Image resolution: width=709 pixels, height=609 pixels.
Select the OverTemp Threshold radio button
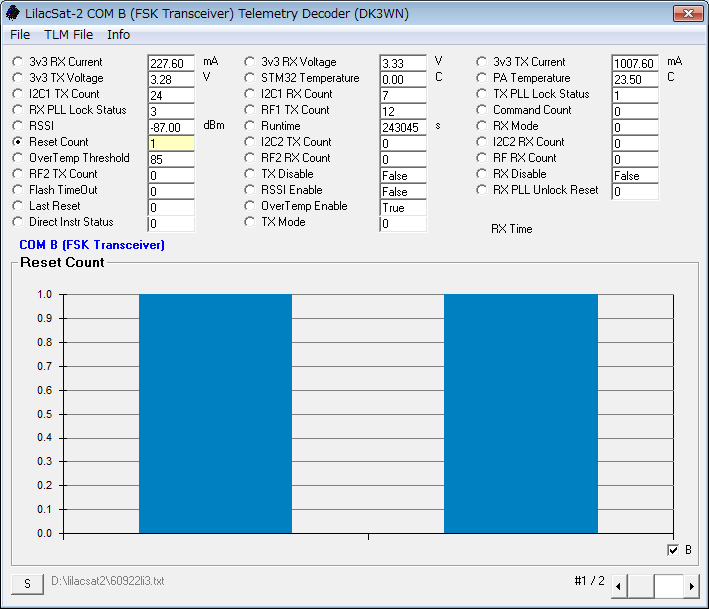[18, 158]
